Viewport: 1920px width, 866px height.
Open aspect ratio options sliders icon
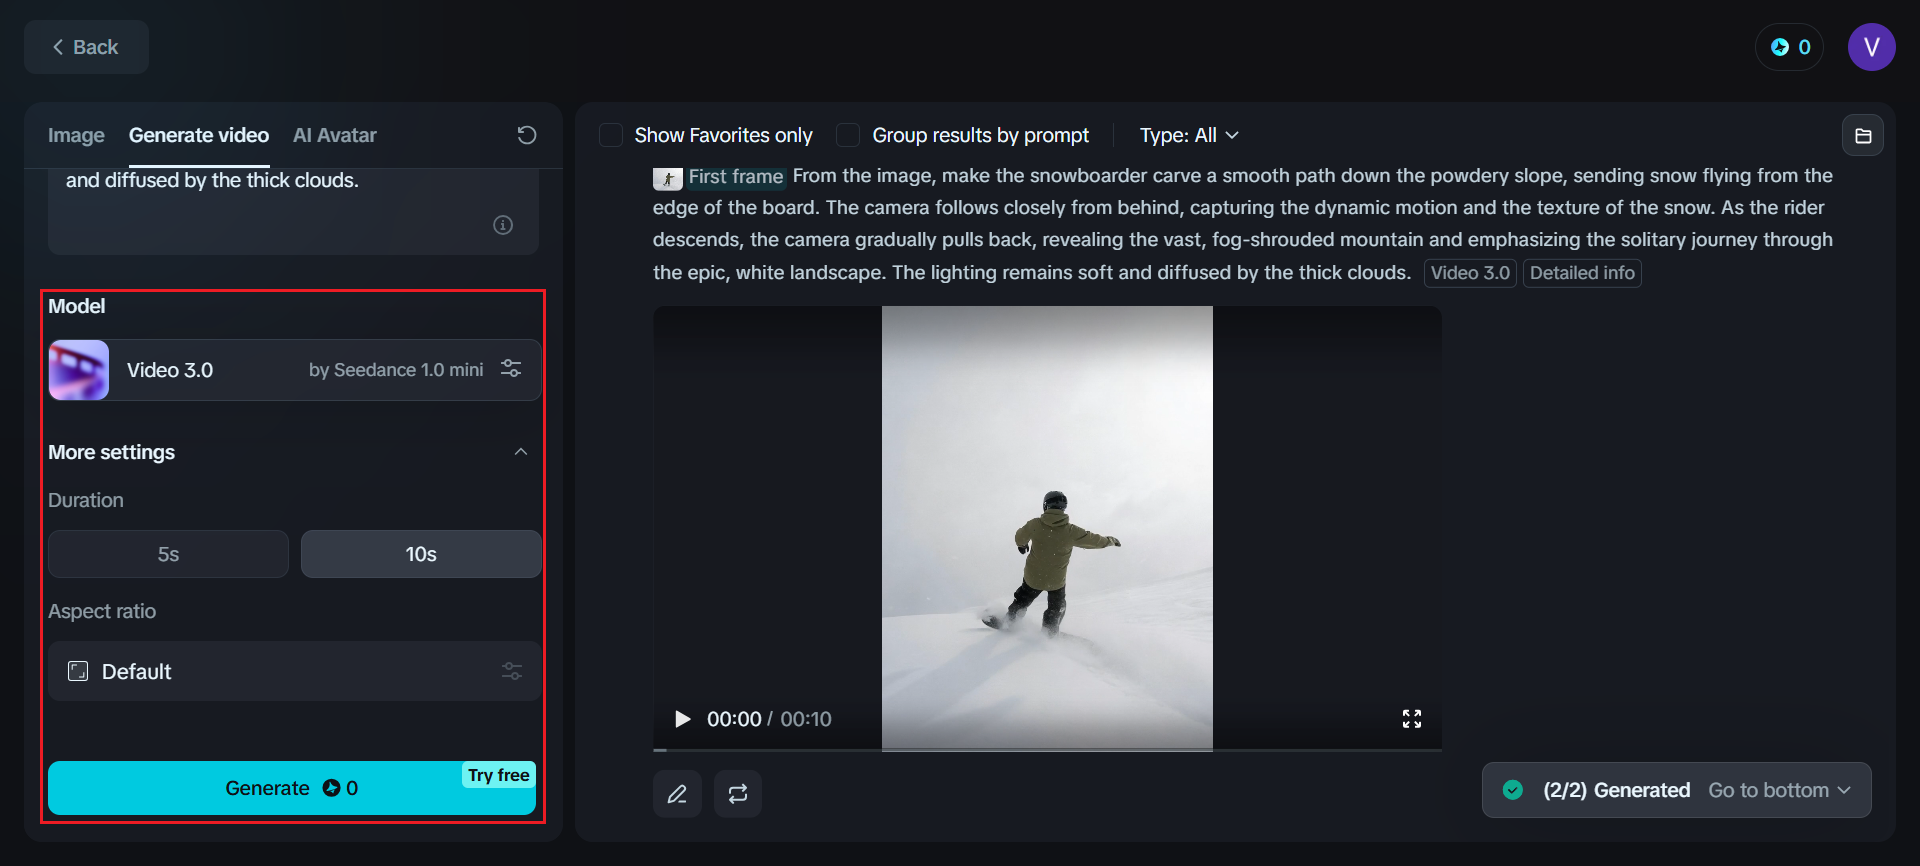(x=512, y=671)
